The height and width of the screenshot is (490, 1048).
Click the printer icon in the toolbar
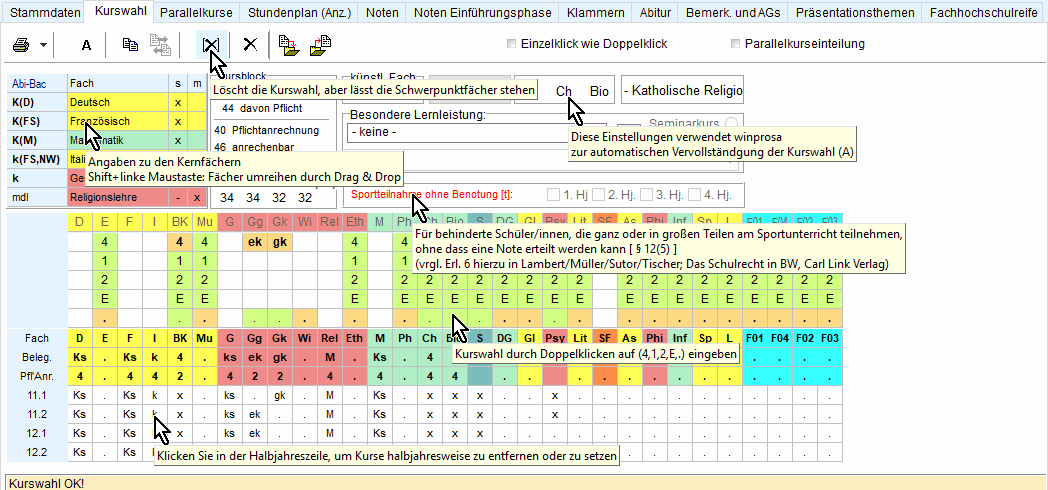[21, 45]
